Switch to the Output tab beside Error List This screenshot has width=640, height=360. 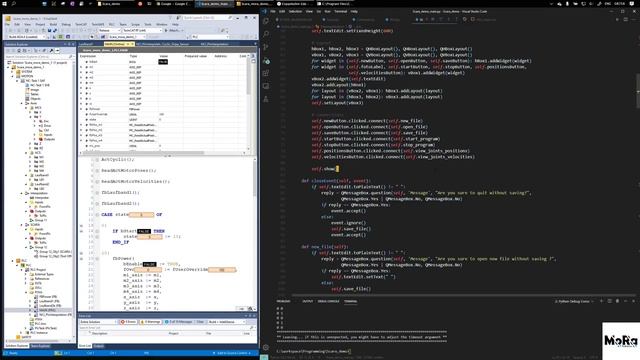(x=99, y=346)
